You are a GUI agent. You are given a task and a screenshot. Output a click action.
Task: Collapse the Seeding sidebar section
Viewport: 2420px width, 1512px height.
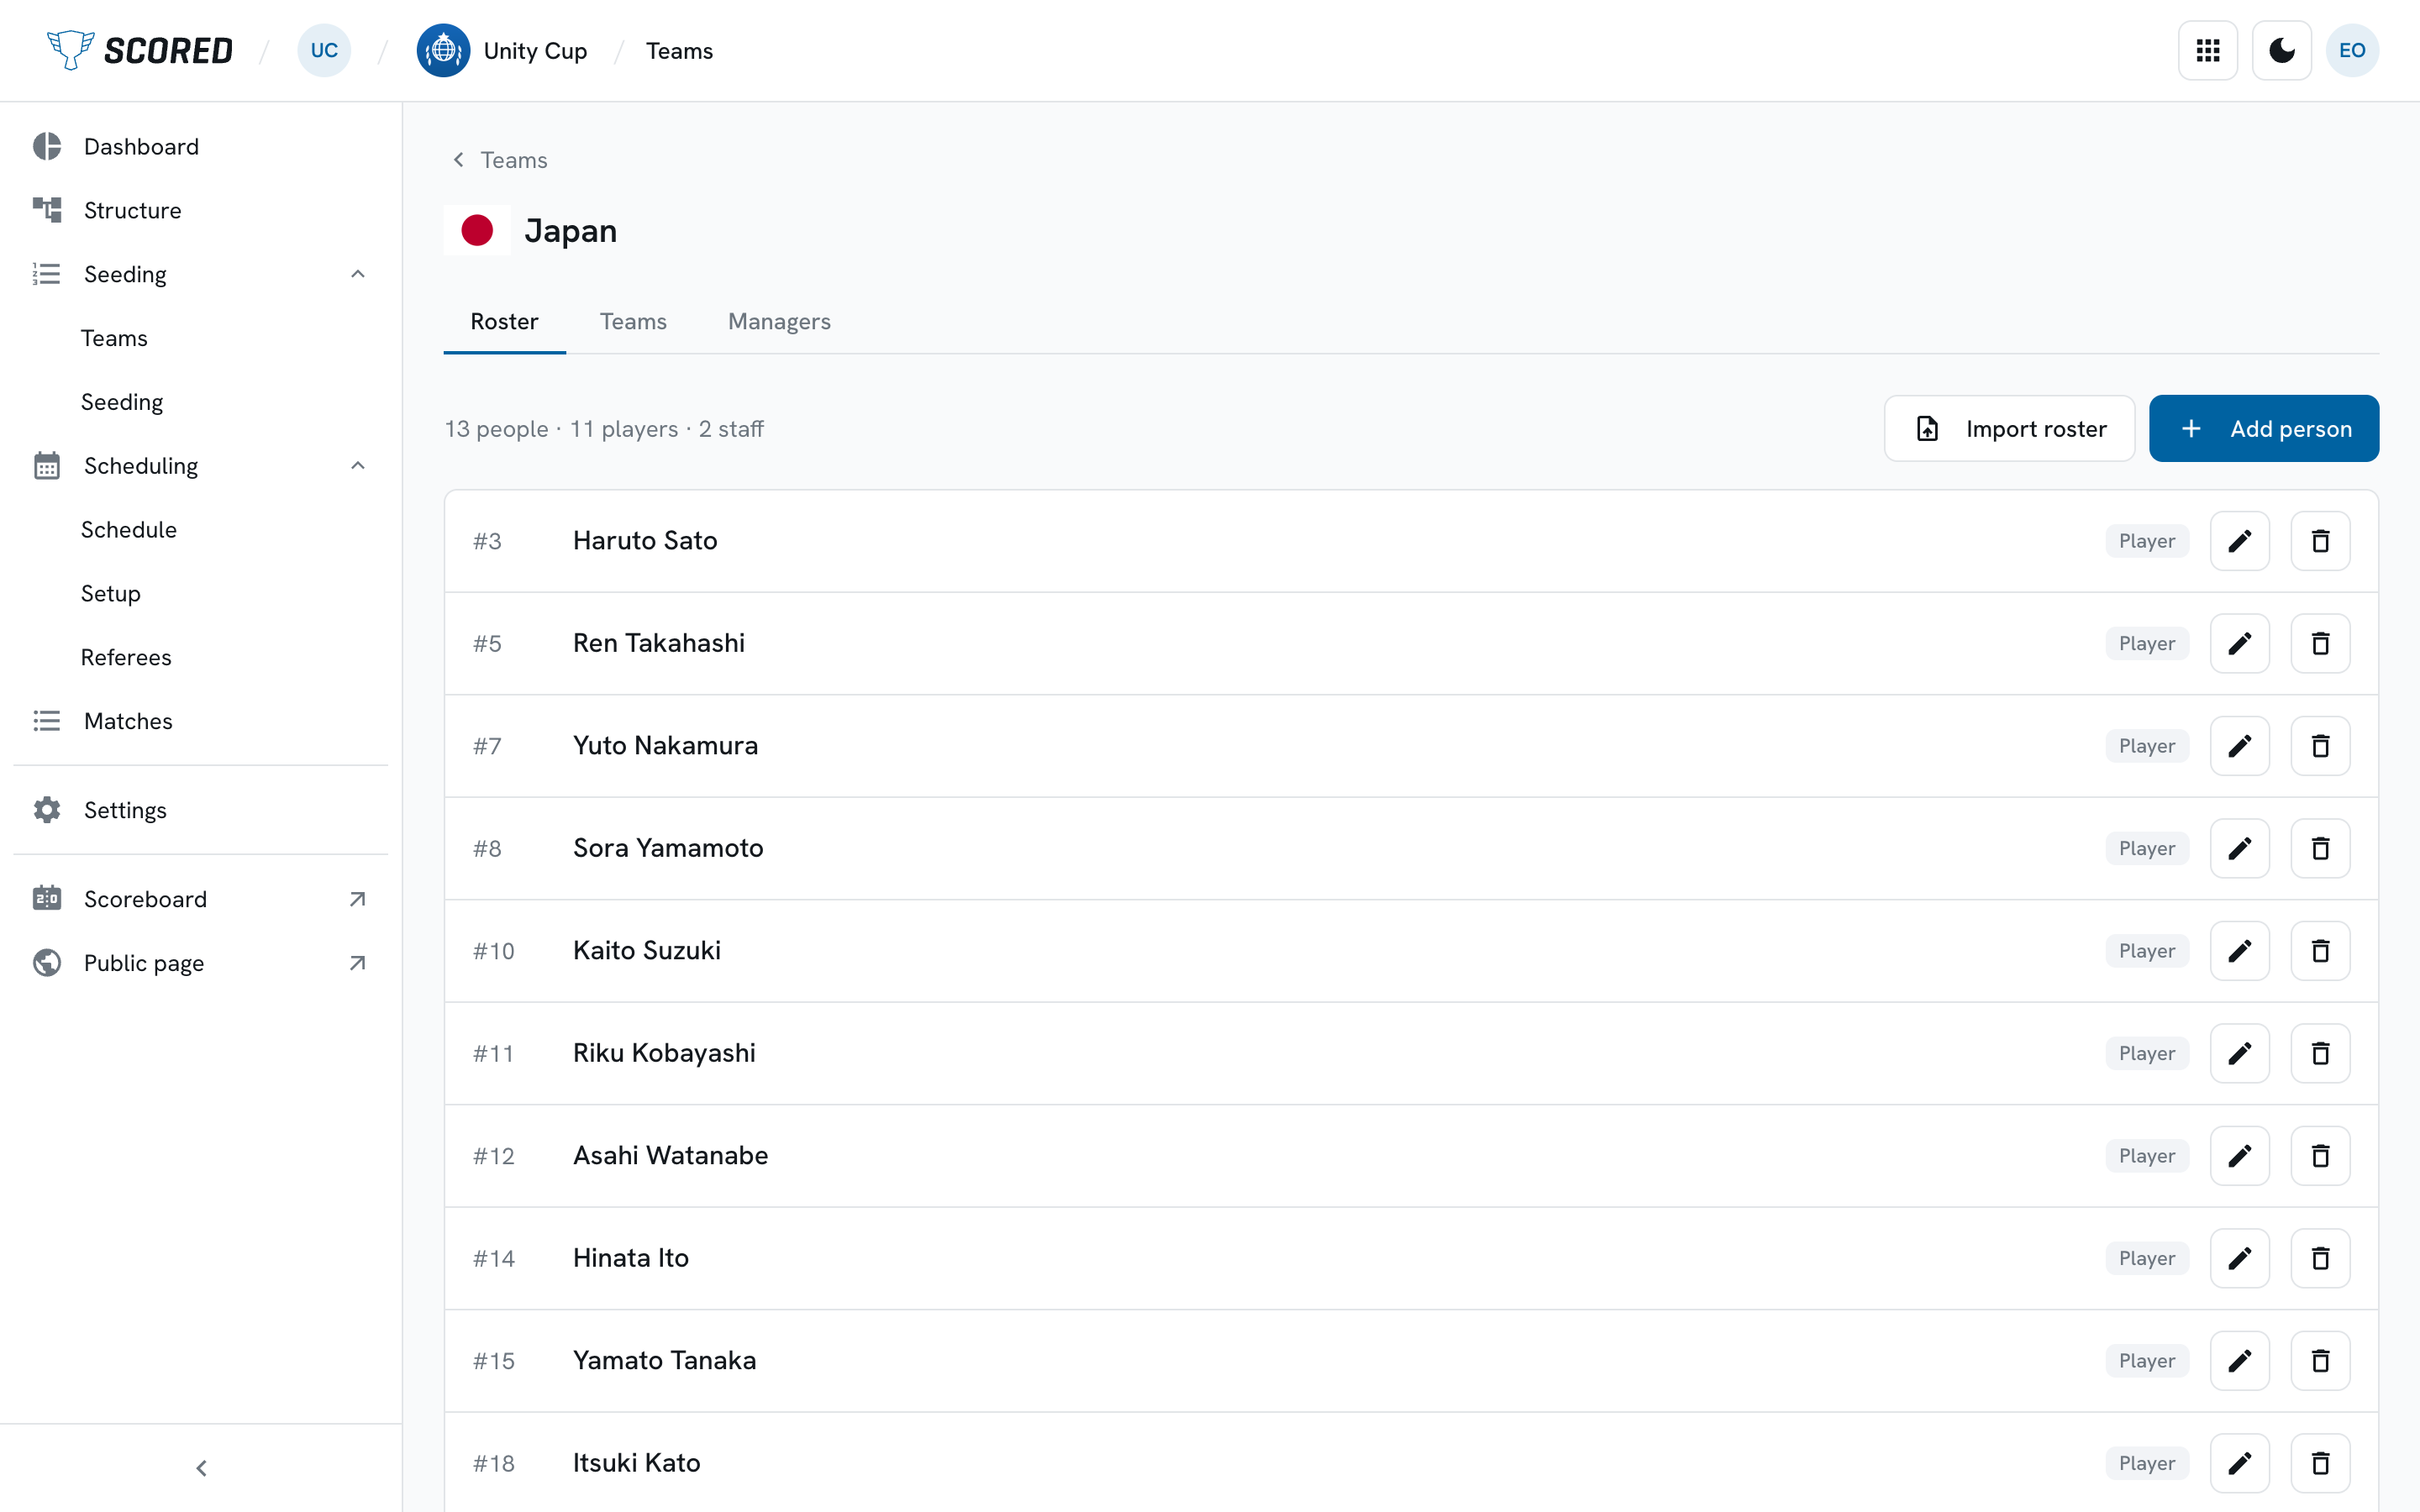[x=357, y=274]
